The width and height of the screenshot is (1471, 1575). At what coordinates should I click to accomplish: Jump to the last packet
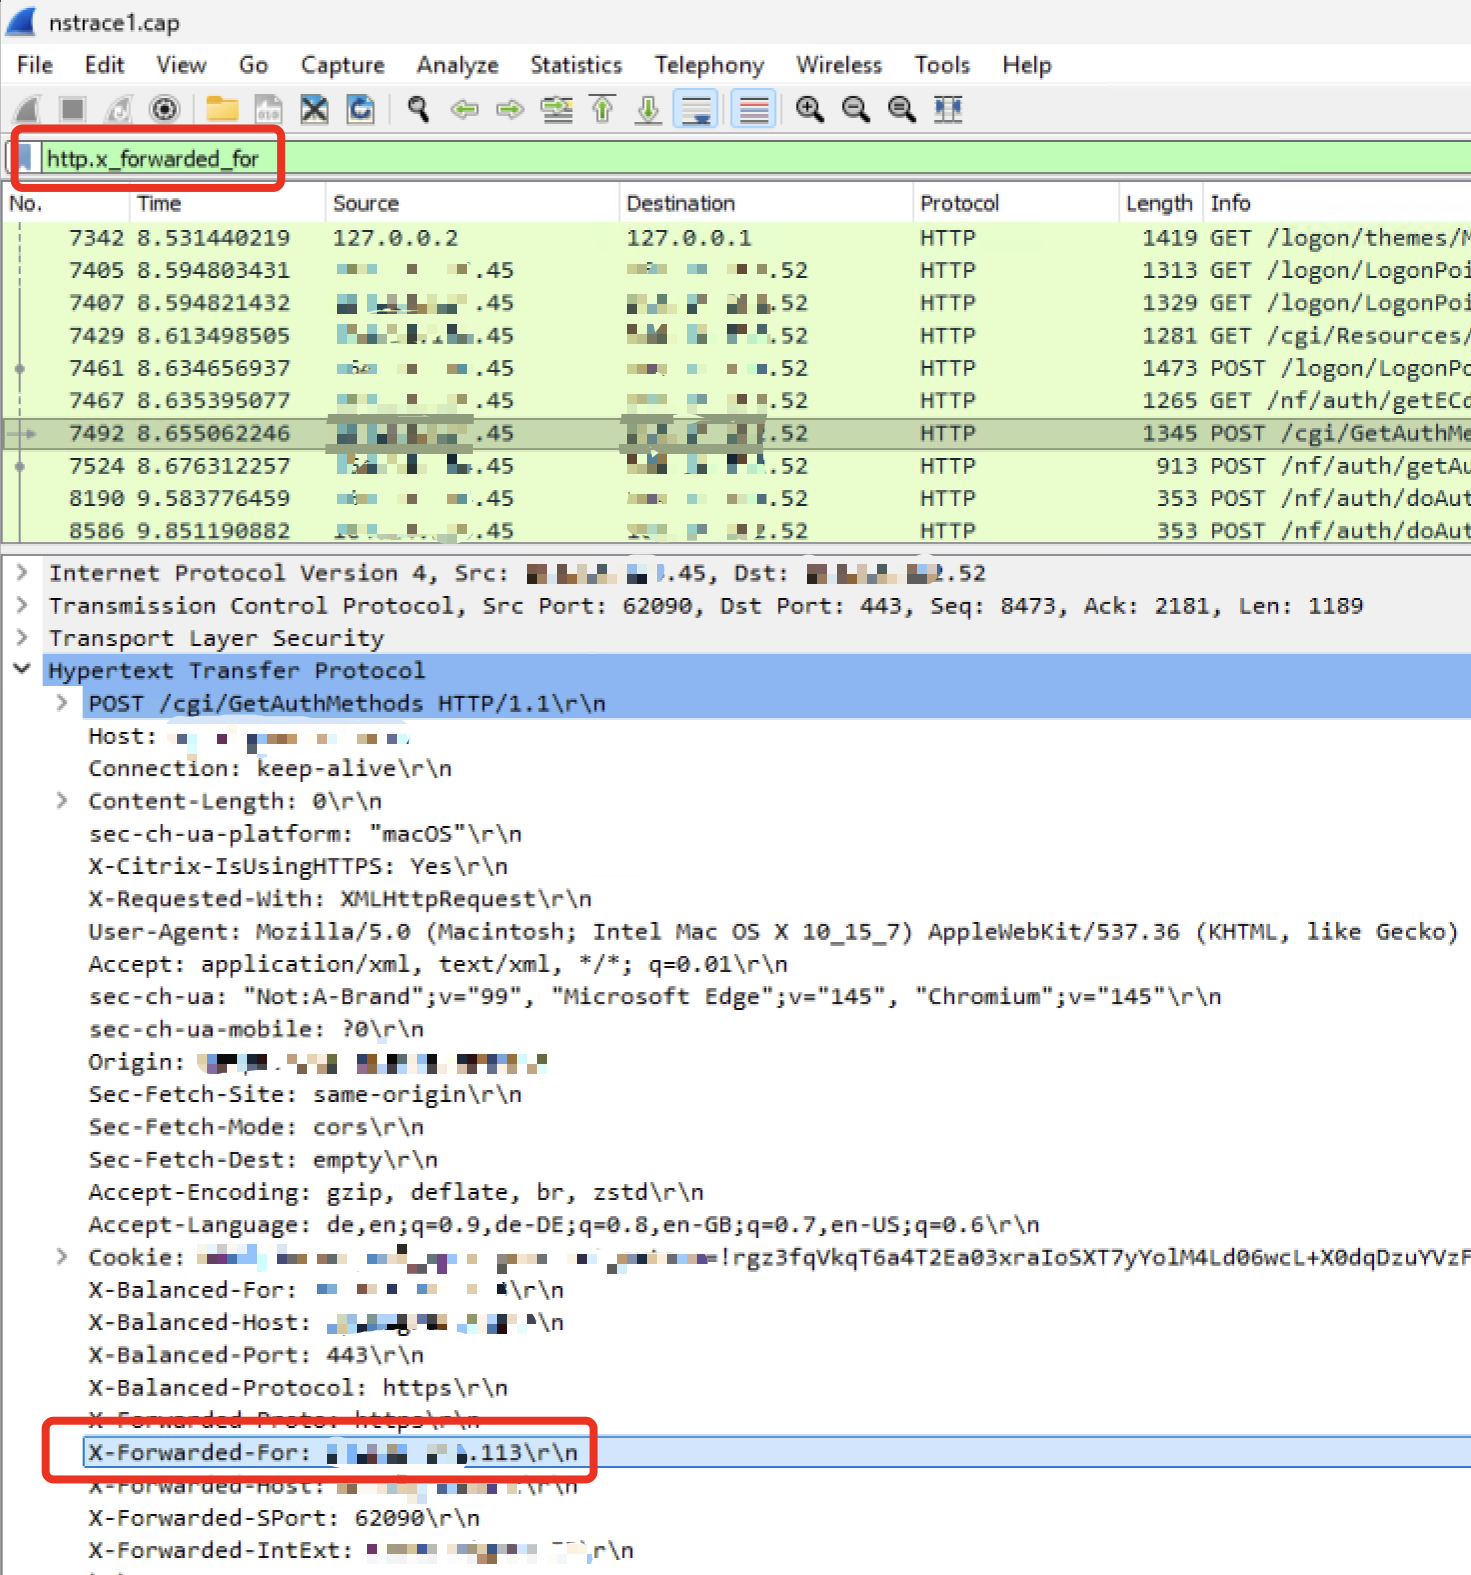click(x=648, y=109)
